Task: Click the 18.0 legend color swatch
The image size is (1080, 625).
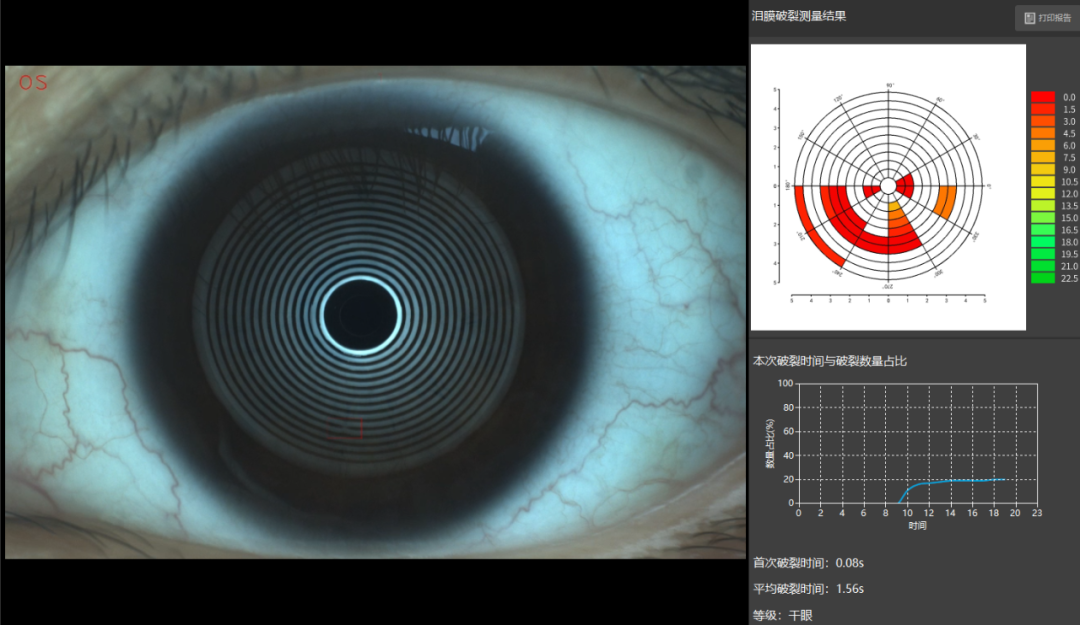Action: (x=1043, y=242)
